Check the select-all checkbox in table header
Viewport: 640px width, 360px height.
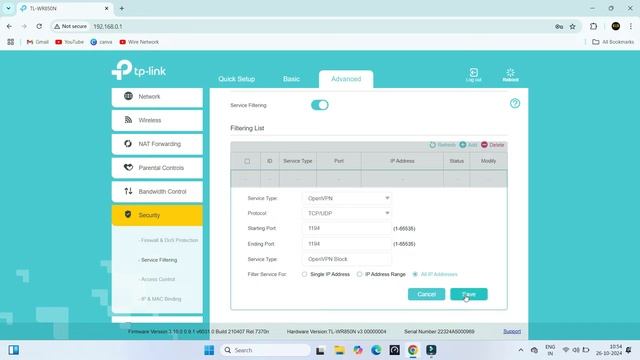[x=247, y=161]
